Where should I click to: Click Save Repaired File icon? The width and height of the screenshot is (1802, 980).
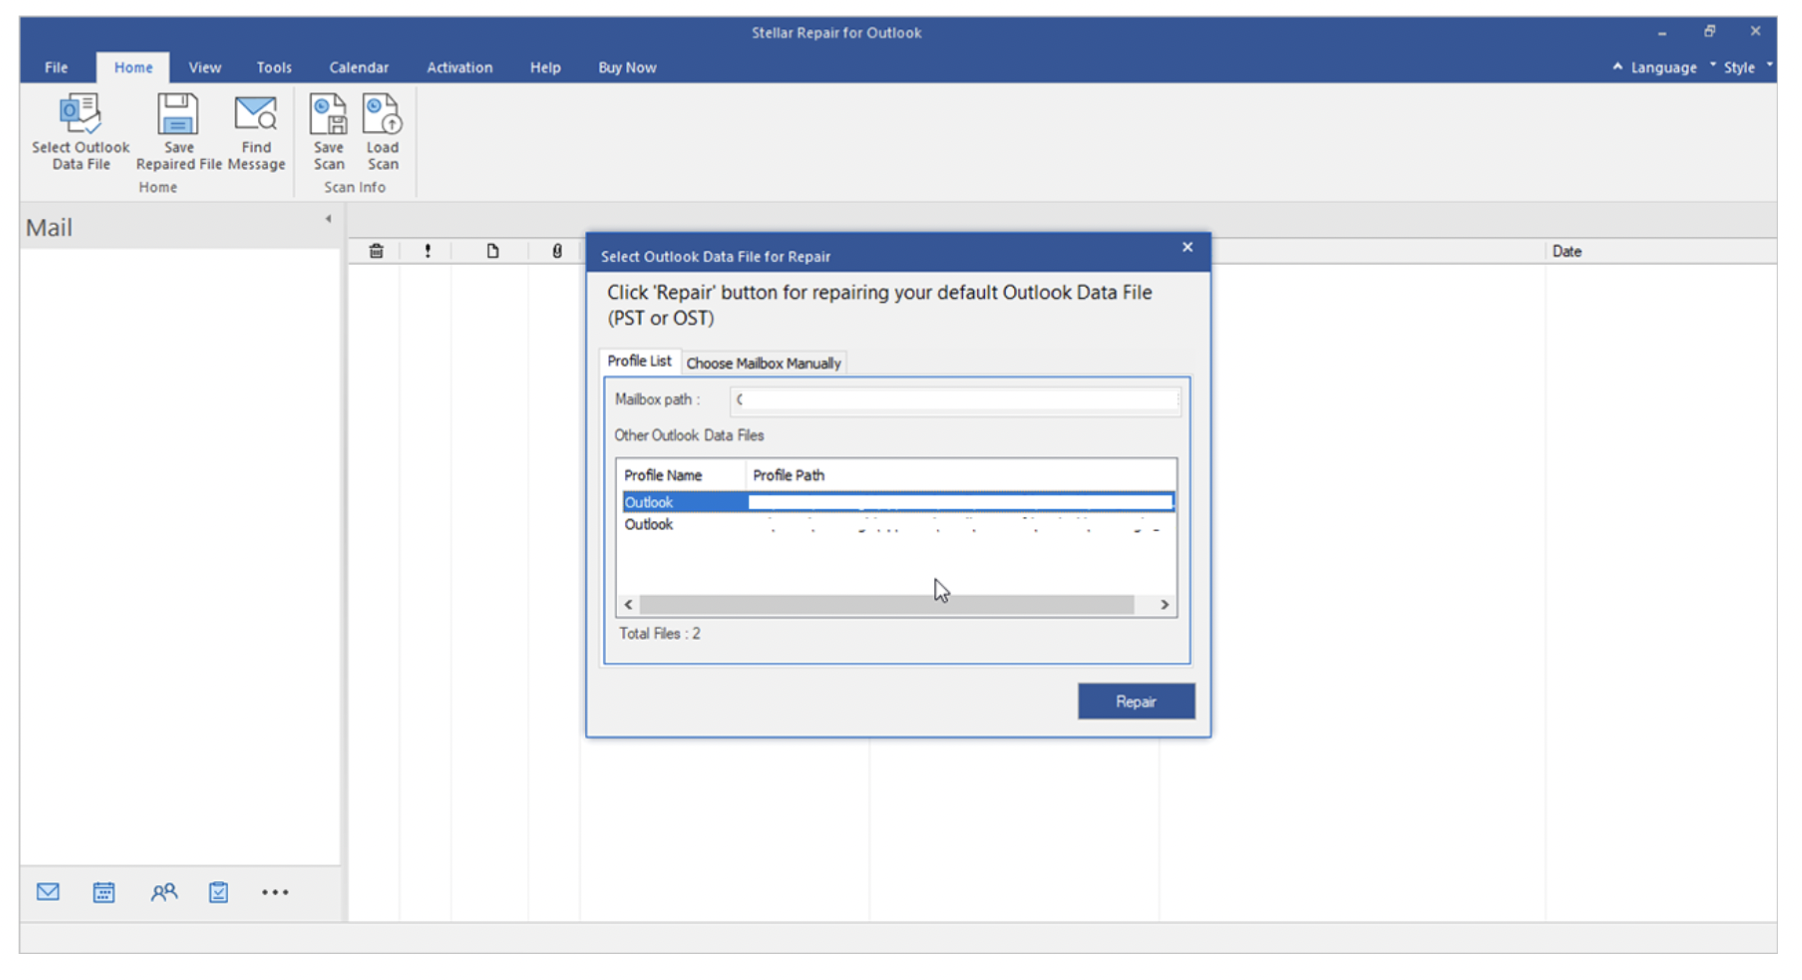coord(178,115)
